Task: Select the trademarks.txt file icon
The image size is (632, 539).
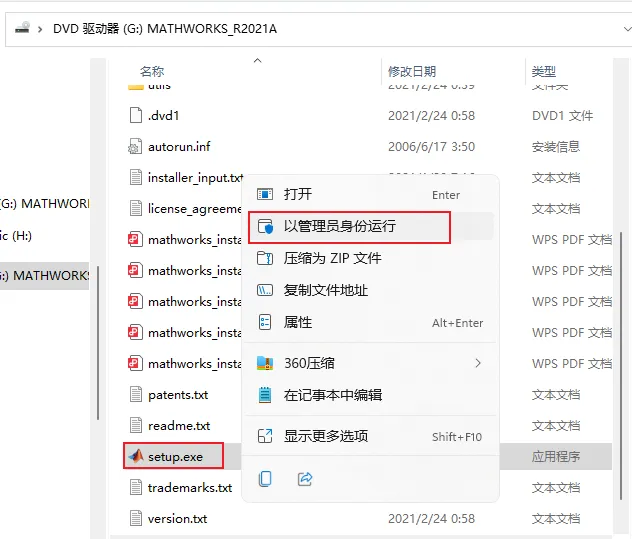Action: click(136, 487)
